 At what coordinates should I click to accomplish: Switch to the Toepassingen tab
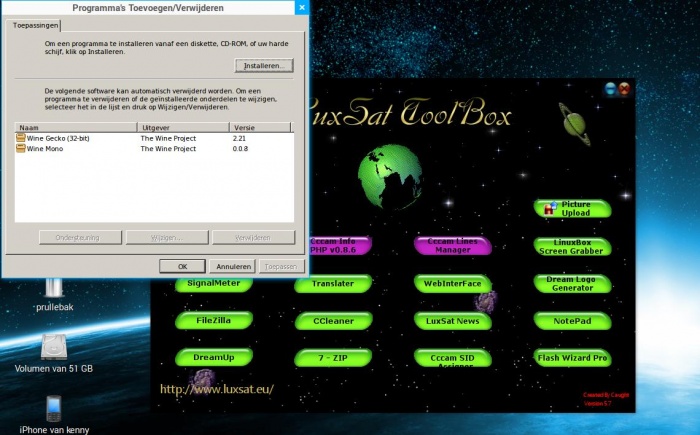35,25
